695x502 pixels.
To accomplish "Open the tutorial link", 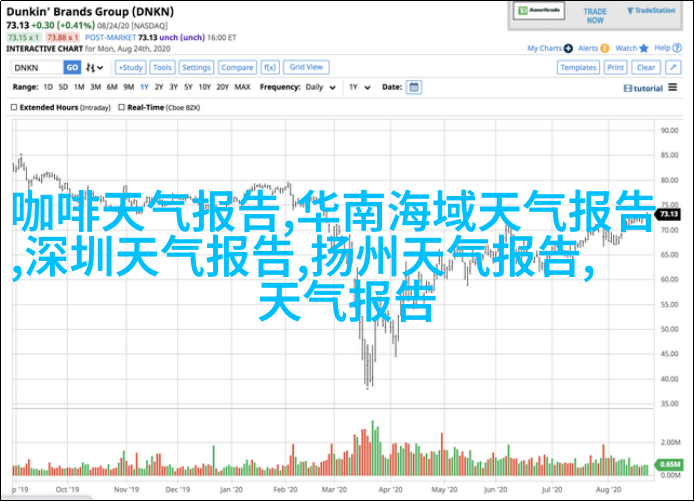I will pos(643,88).
